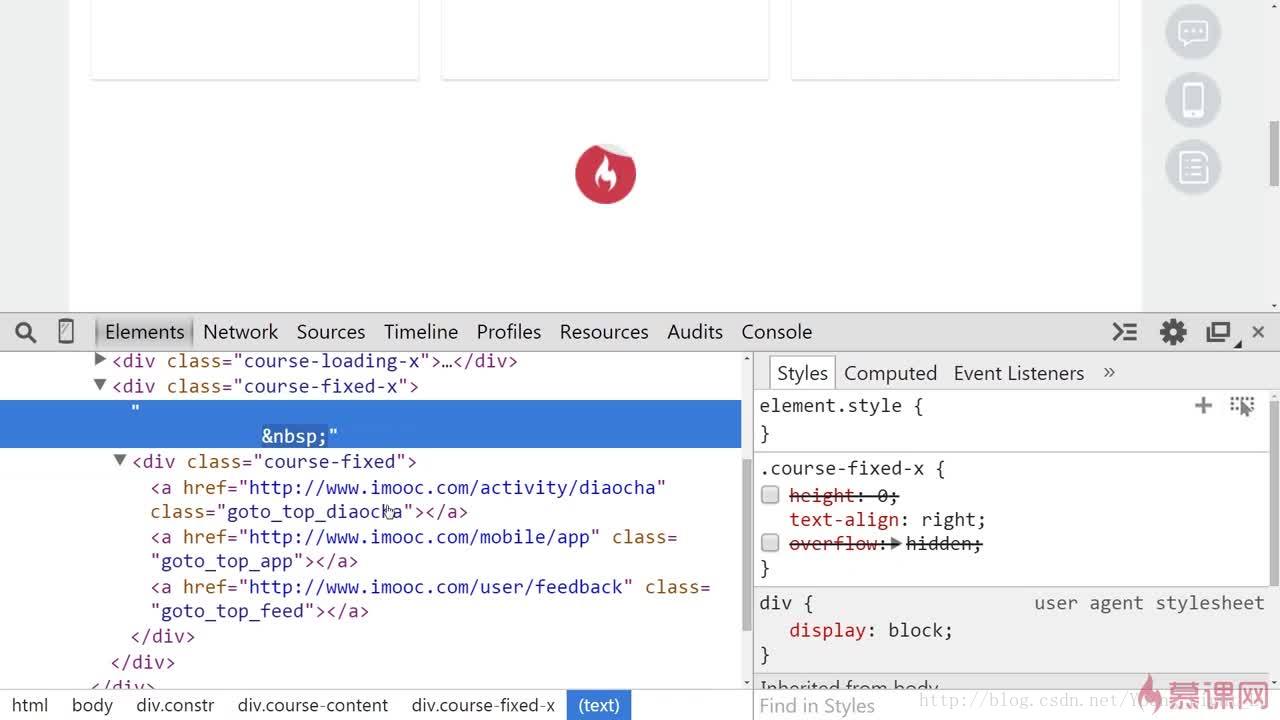Image resolution: width=1280 pixels, height=720 pixels.
Task: Click the closing </div> of course-fixed
Action: pos(163,637)
